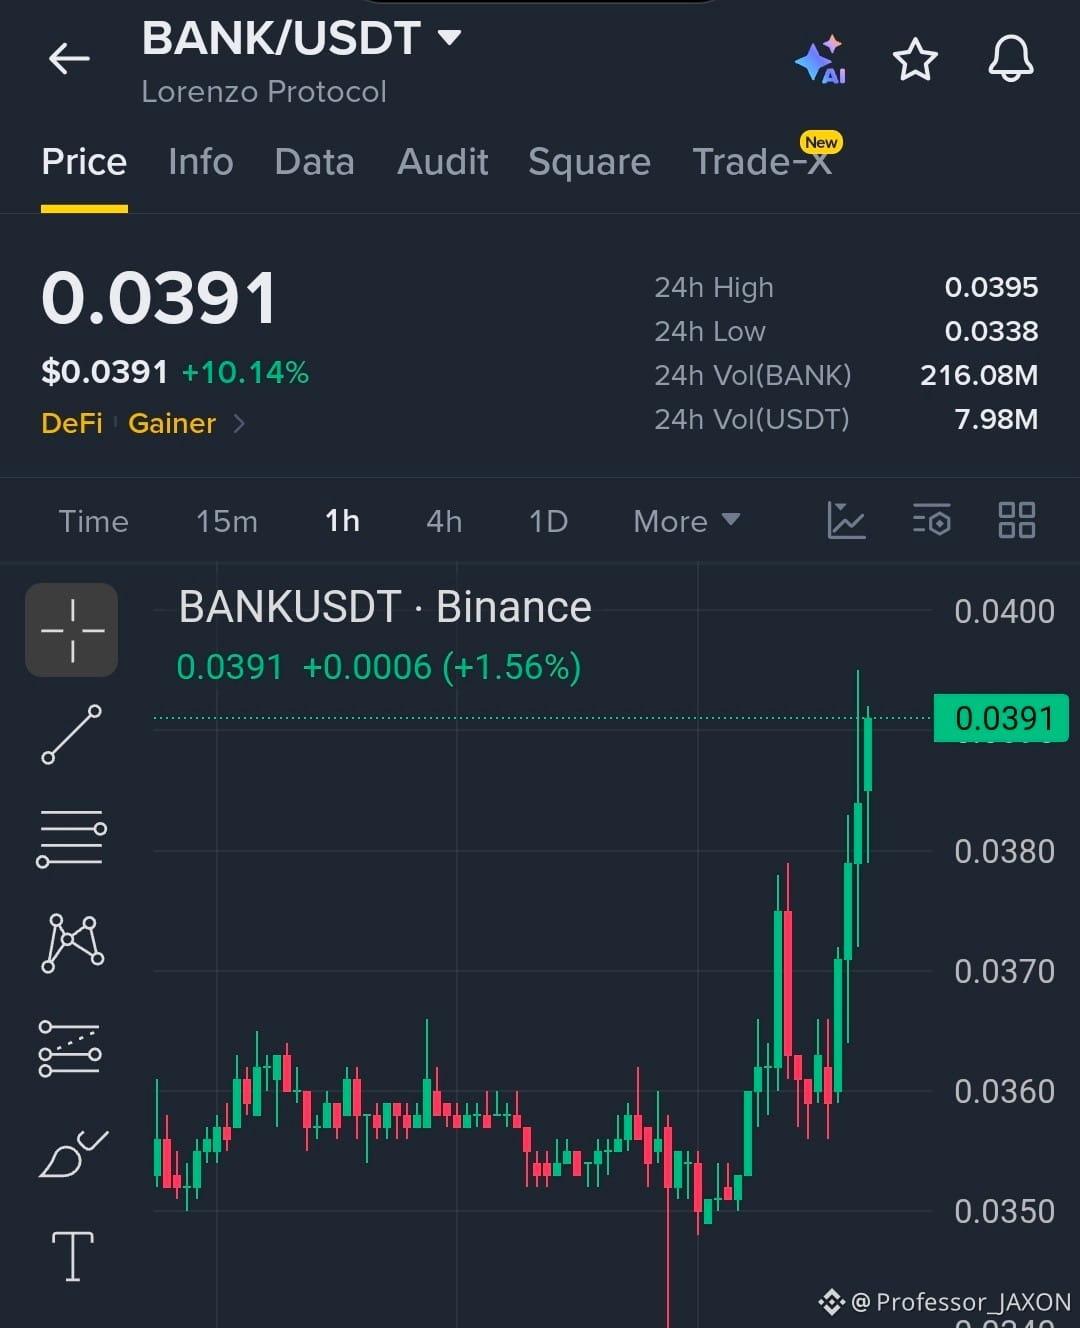
Task: Go back using the left arrow
Action: point(69,59)
